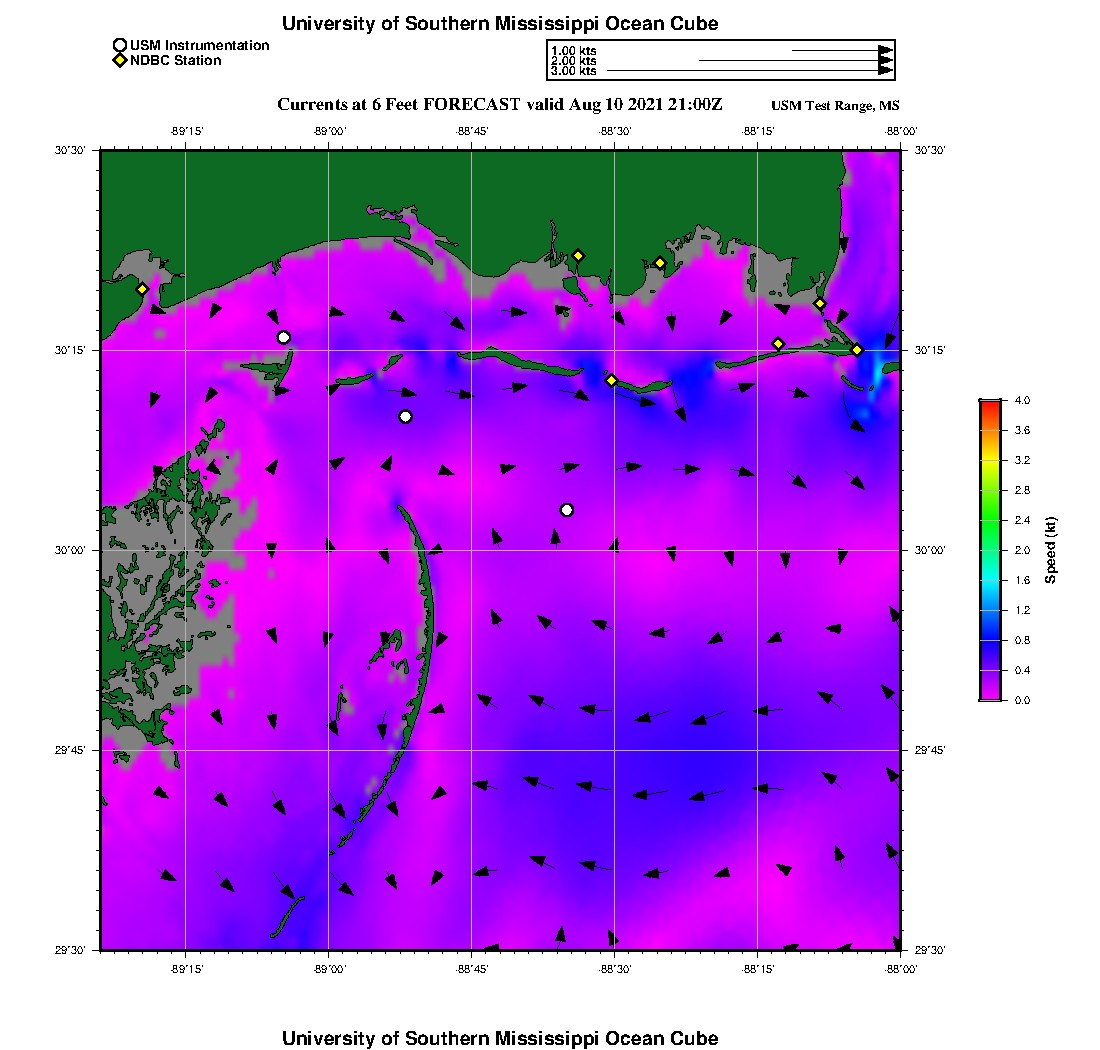1100x1050 pixels.
Task: Click the 1.00 kts label in the scale legend
Action: [x=574, y=50]
